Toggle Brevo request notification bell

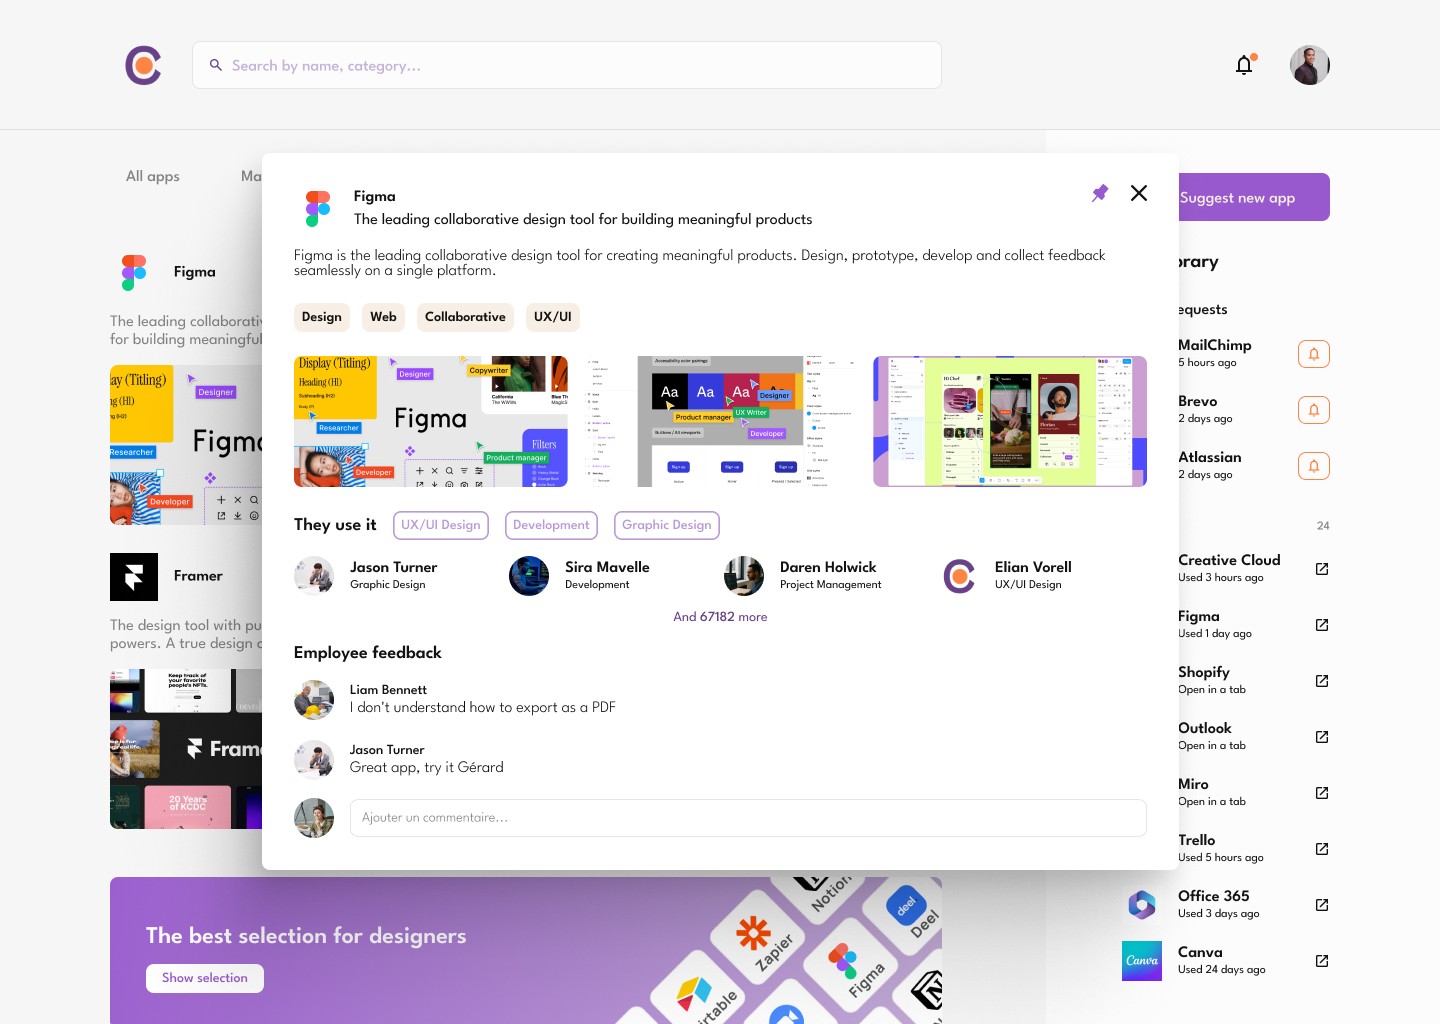coord(1314,410)
